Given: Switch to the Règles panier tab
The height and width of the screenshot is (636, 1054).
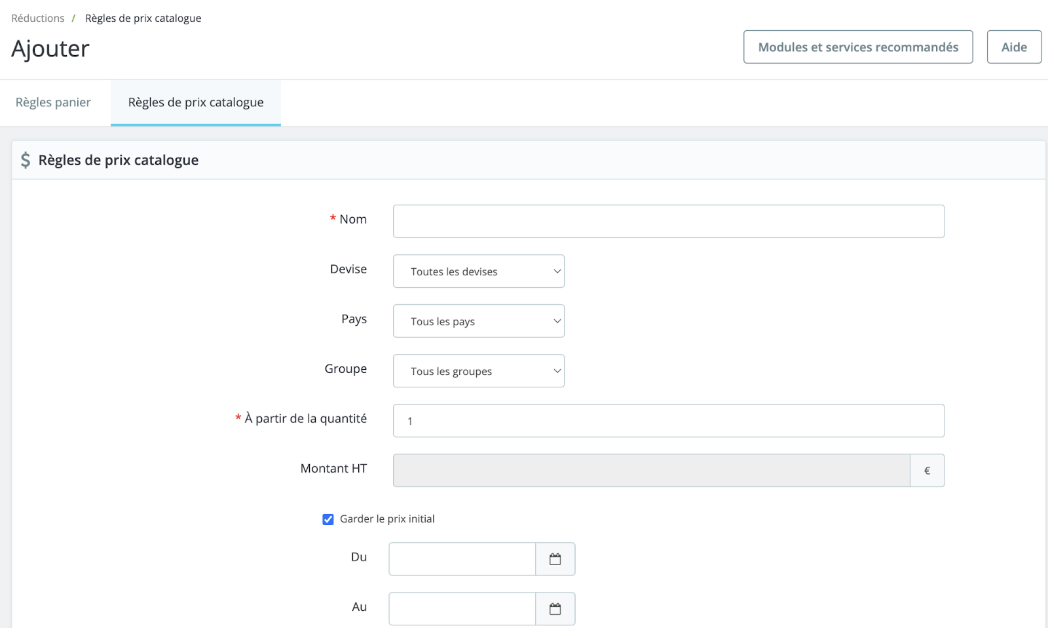Looking at the screenshot, I should 53,102.
